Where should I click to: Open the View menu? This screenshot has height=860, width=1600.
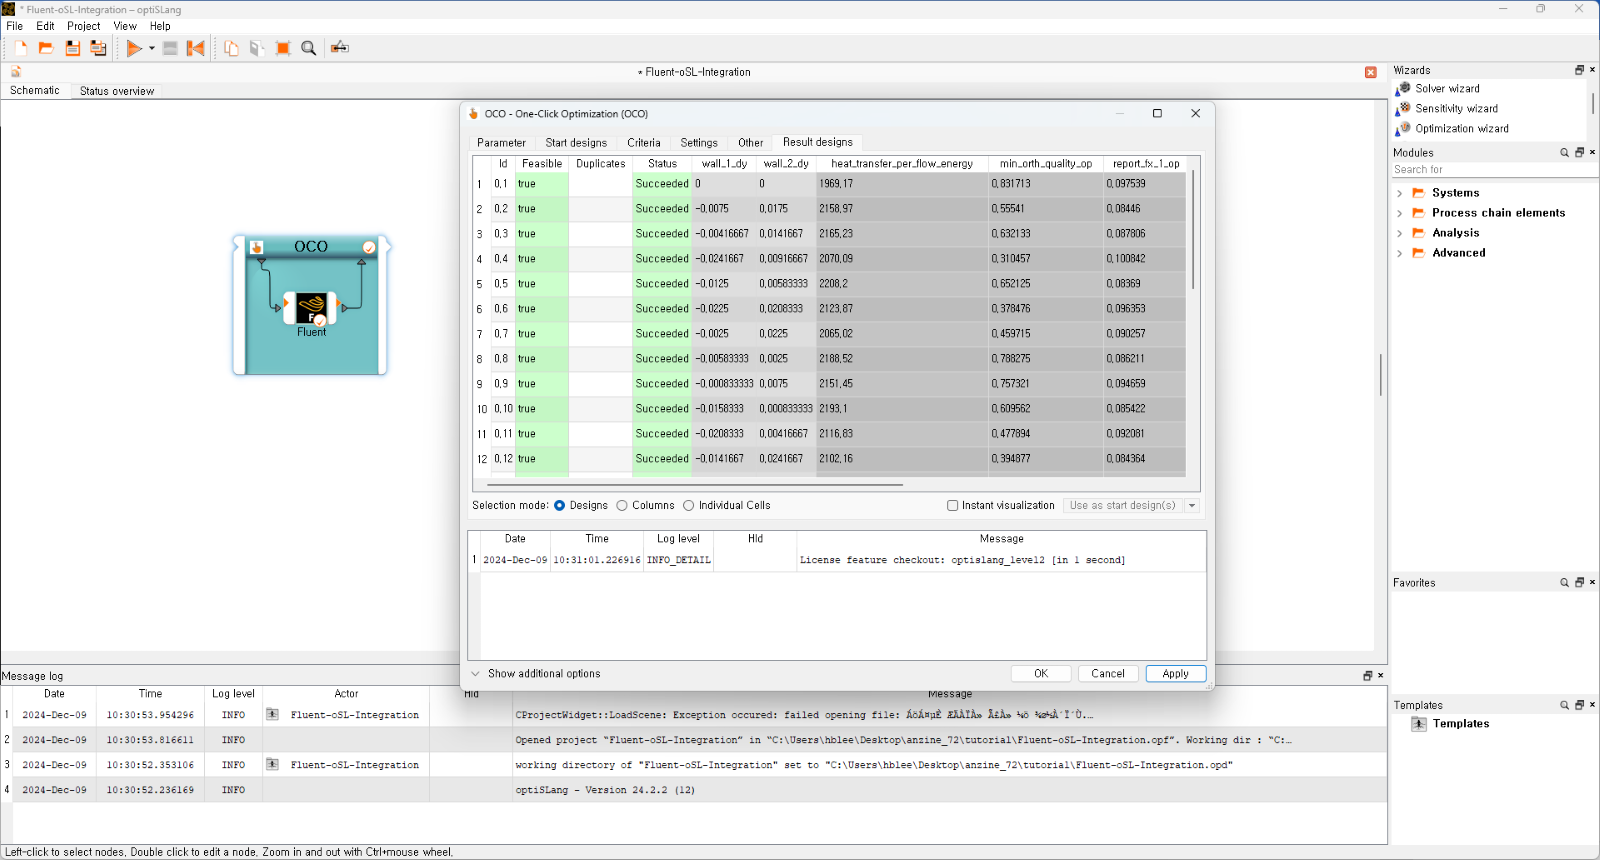pyautogui.click(x=125, y=26)
